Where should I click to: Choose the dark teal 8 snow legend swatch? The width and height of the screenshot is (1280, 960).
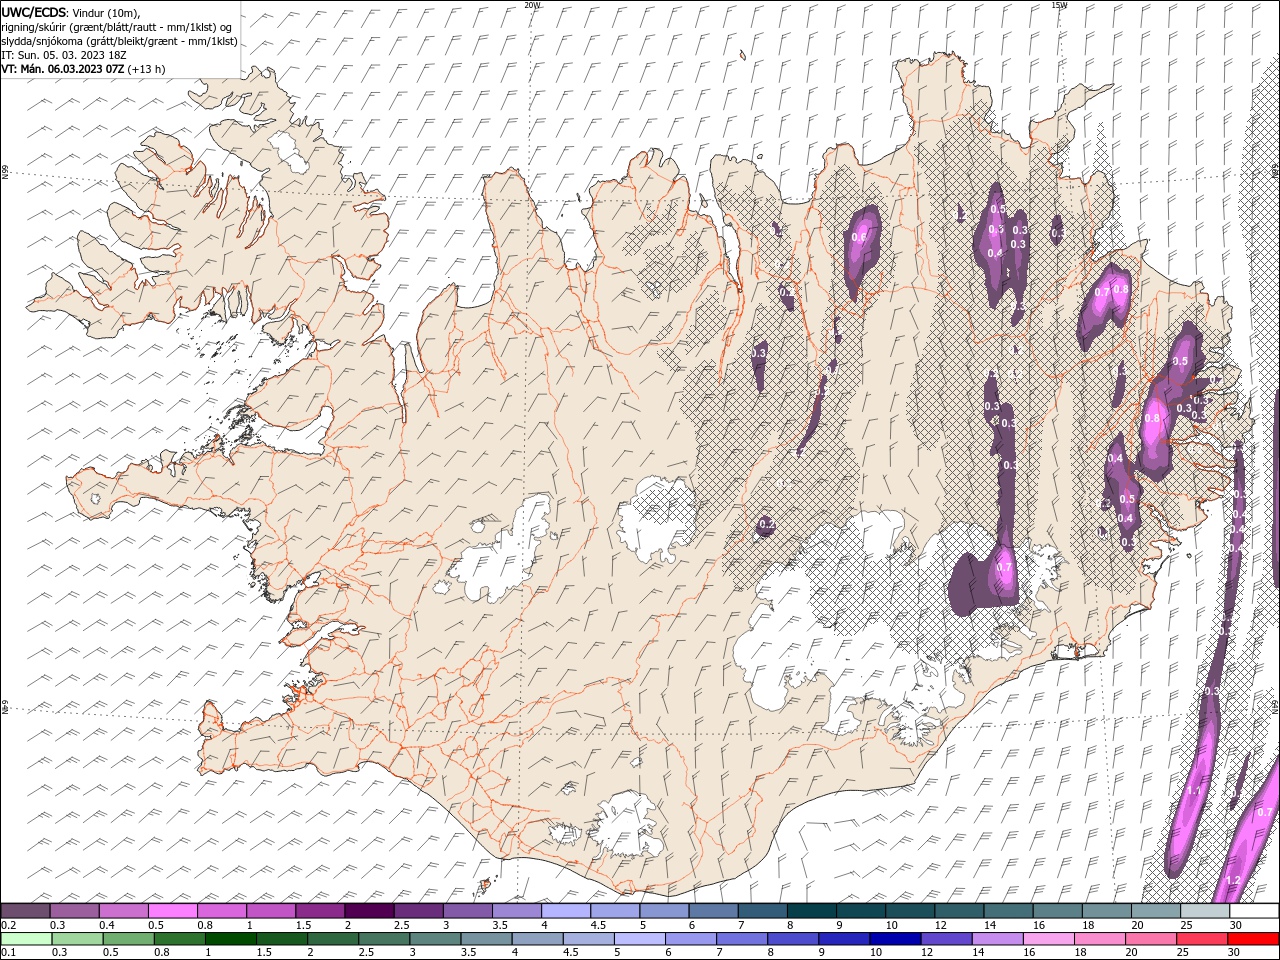811,911
